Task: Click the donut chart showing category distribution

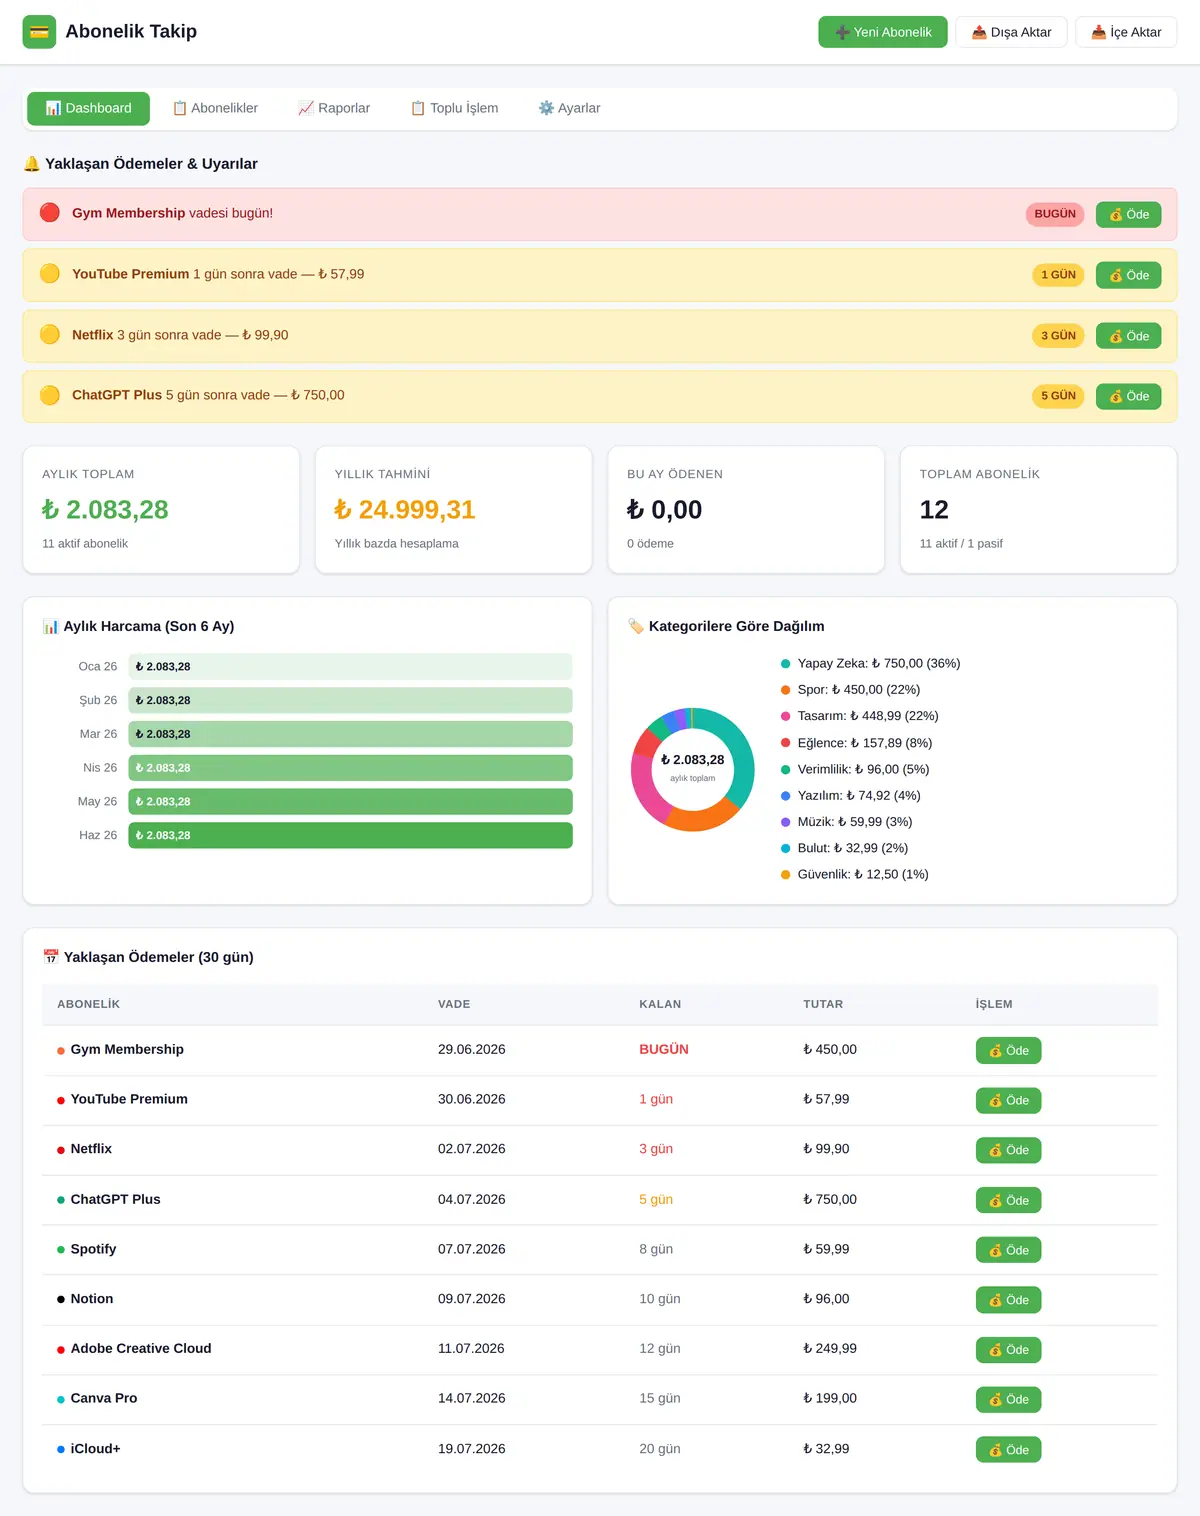Action: 693,769
